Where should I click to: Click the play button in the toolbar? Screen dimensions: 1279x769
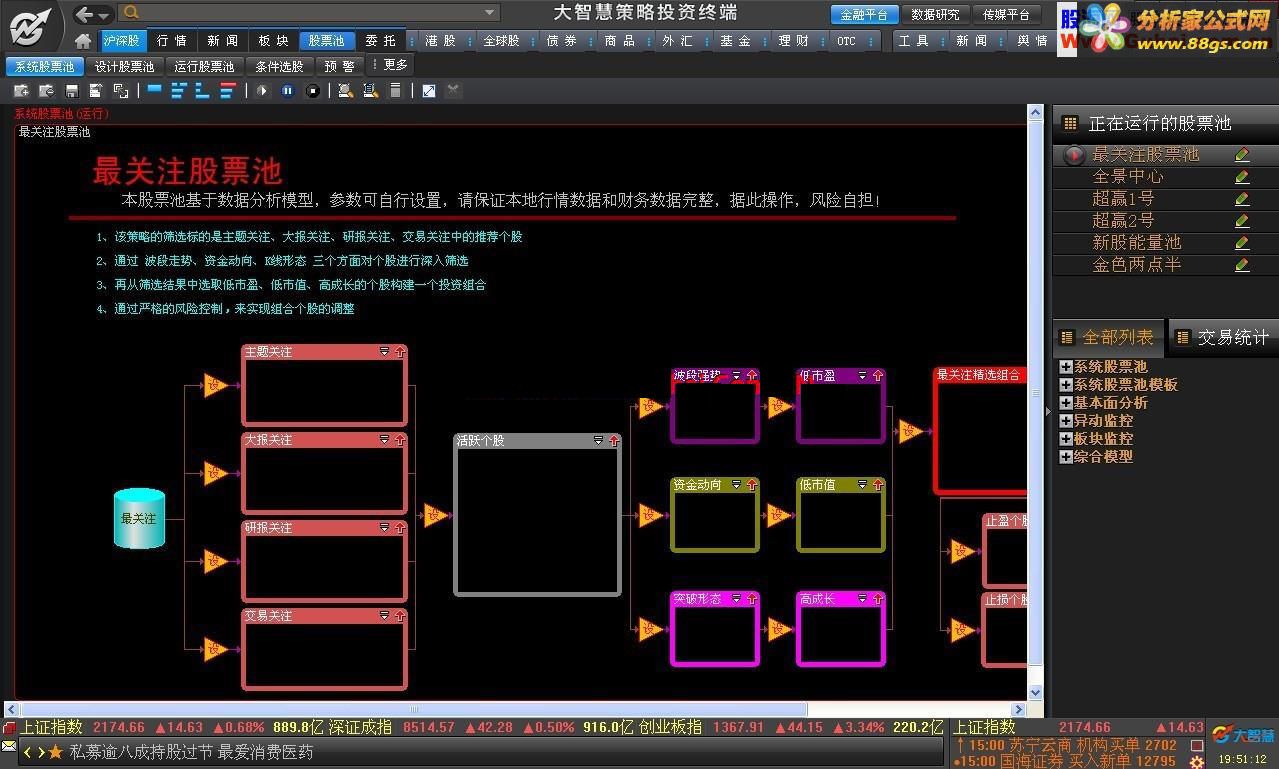point(262,91)
